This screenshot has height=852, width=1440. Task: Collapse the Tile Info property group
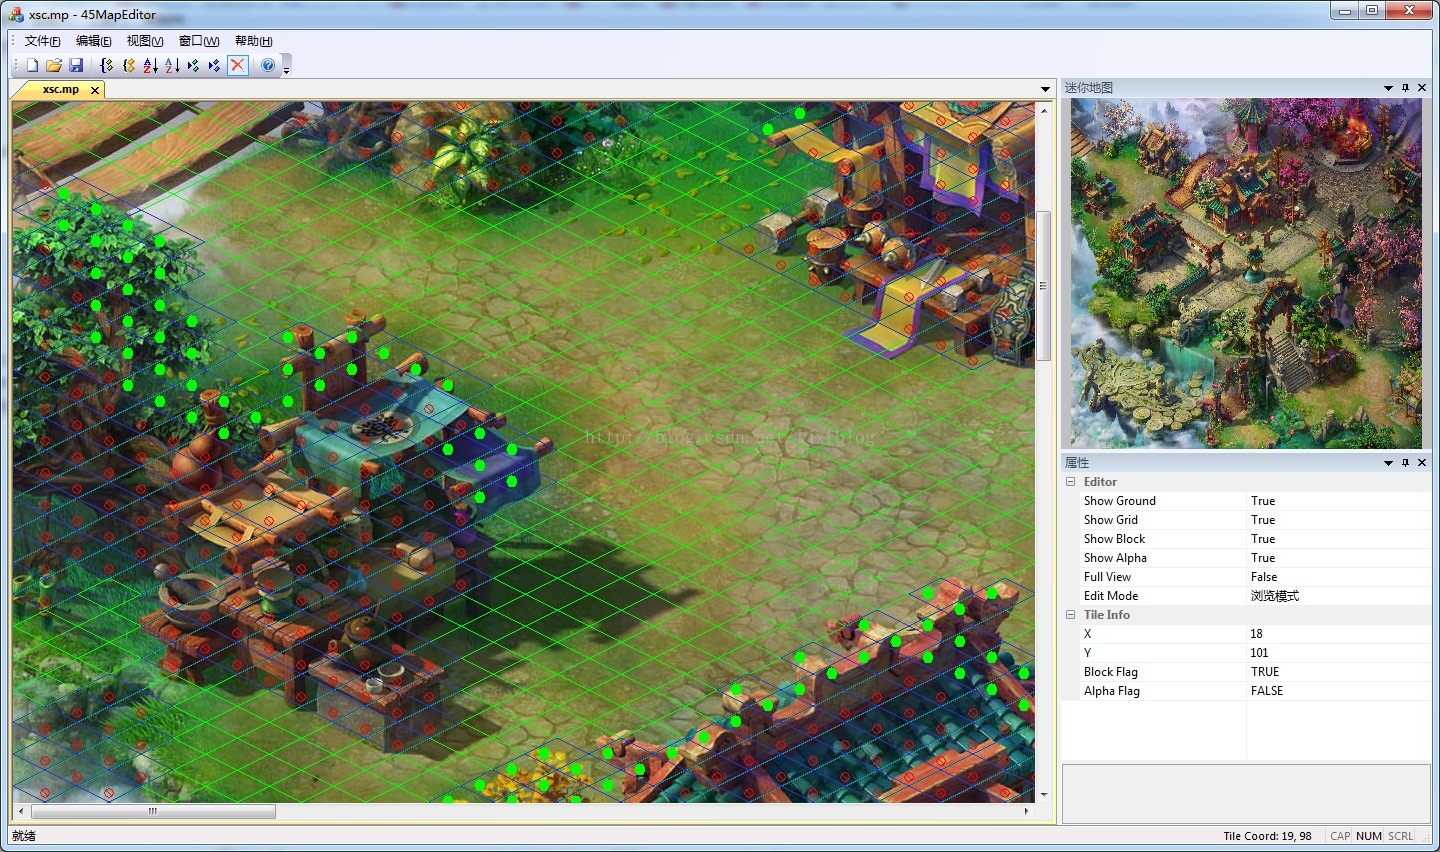point(1070,615)
